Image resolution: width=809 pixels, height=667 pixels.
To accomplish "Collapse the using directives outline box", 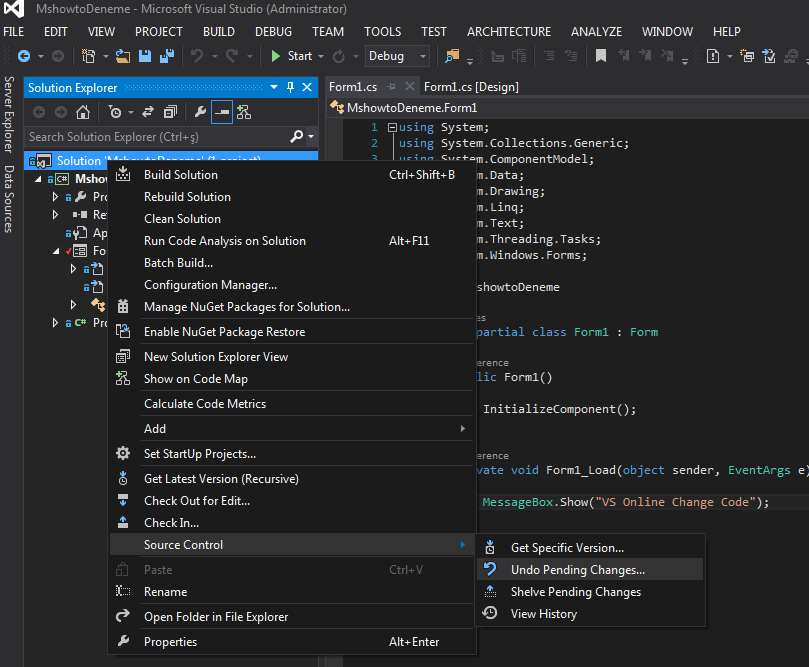I will (393, 127).
